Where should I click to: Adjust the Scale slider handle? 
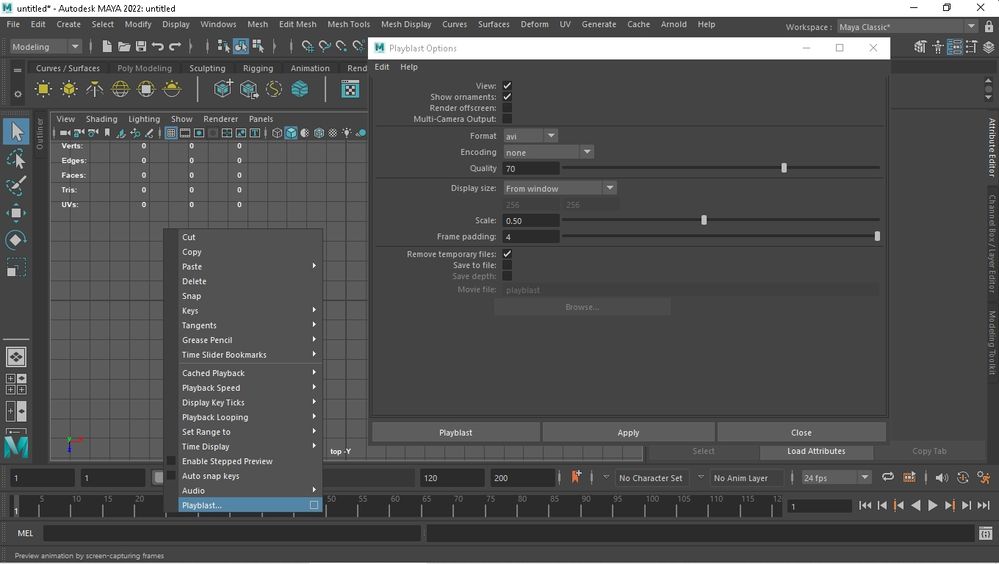pos(704,220)
